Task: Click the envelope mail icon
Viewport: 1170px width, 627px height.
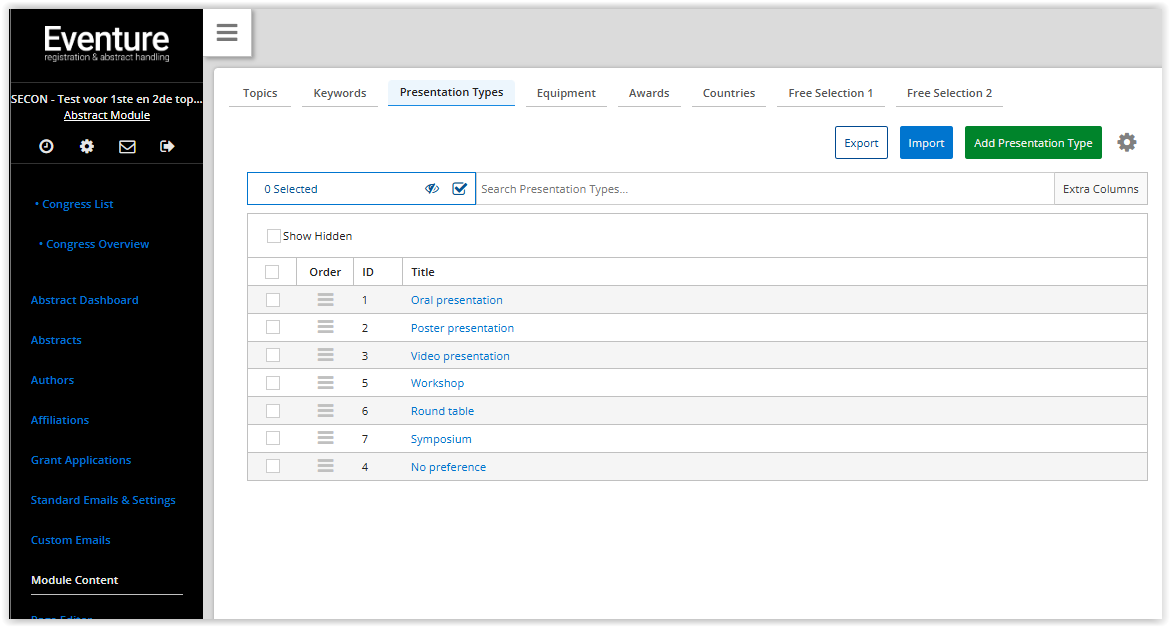Action: (x=127, y=146)
